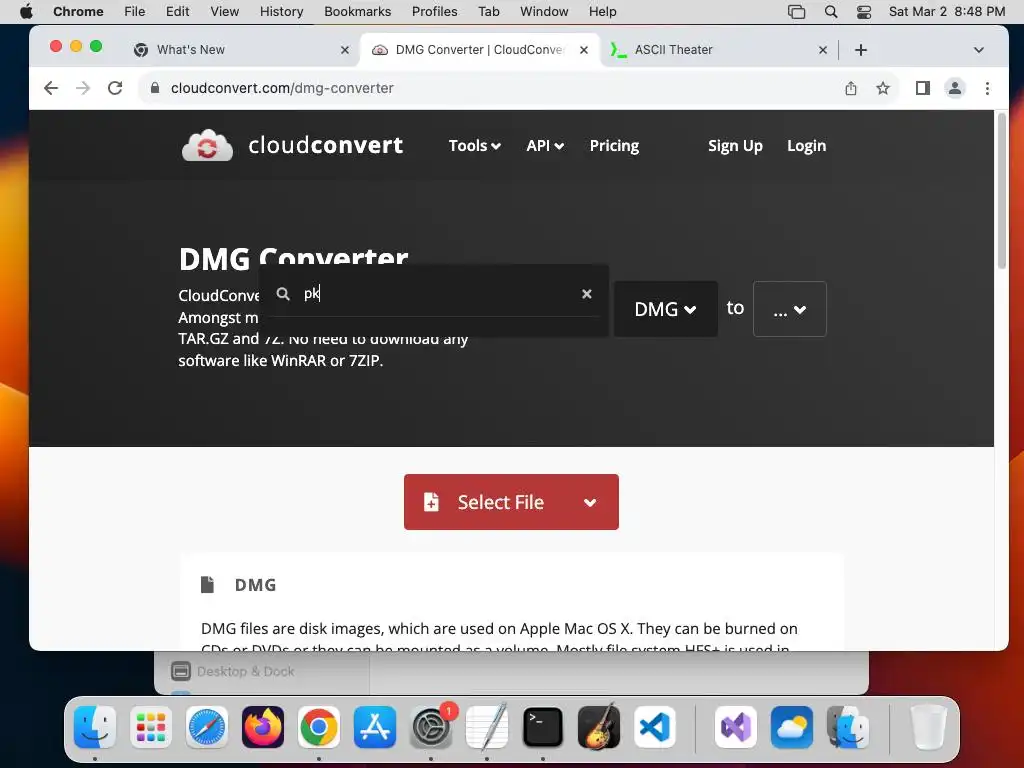Select Desktop & Dock in Settings window
Image resolution: width=1024 pixels, height=768 pixels.
click(233, 671)
